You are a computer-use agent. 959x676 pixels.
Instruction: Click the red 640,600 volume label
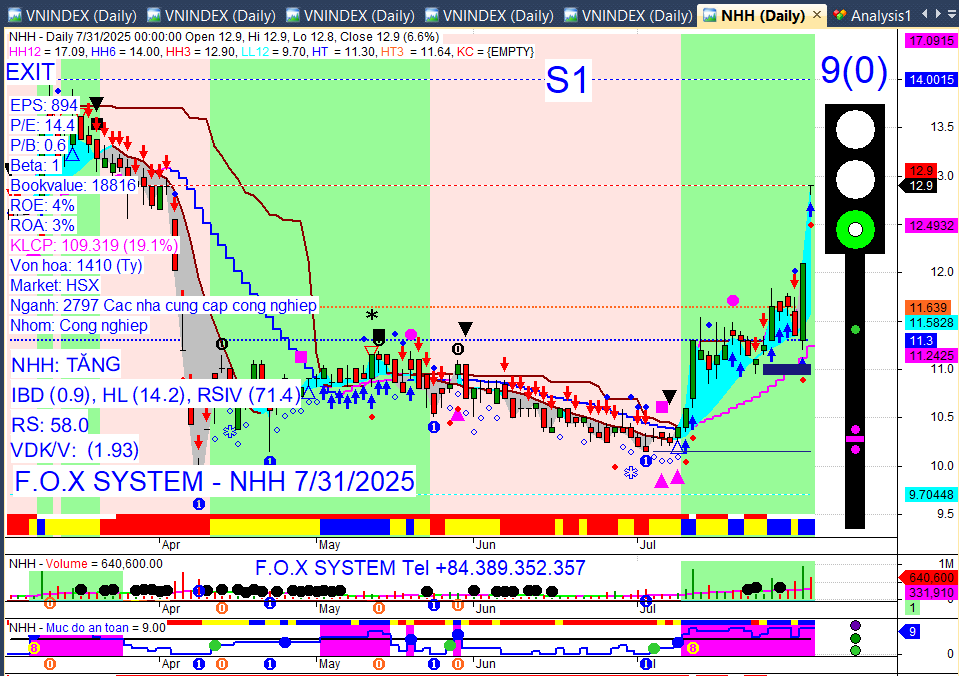pyautogui.click(x=930, y=578)
